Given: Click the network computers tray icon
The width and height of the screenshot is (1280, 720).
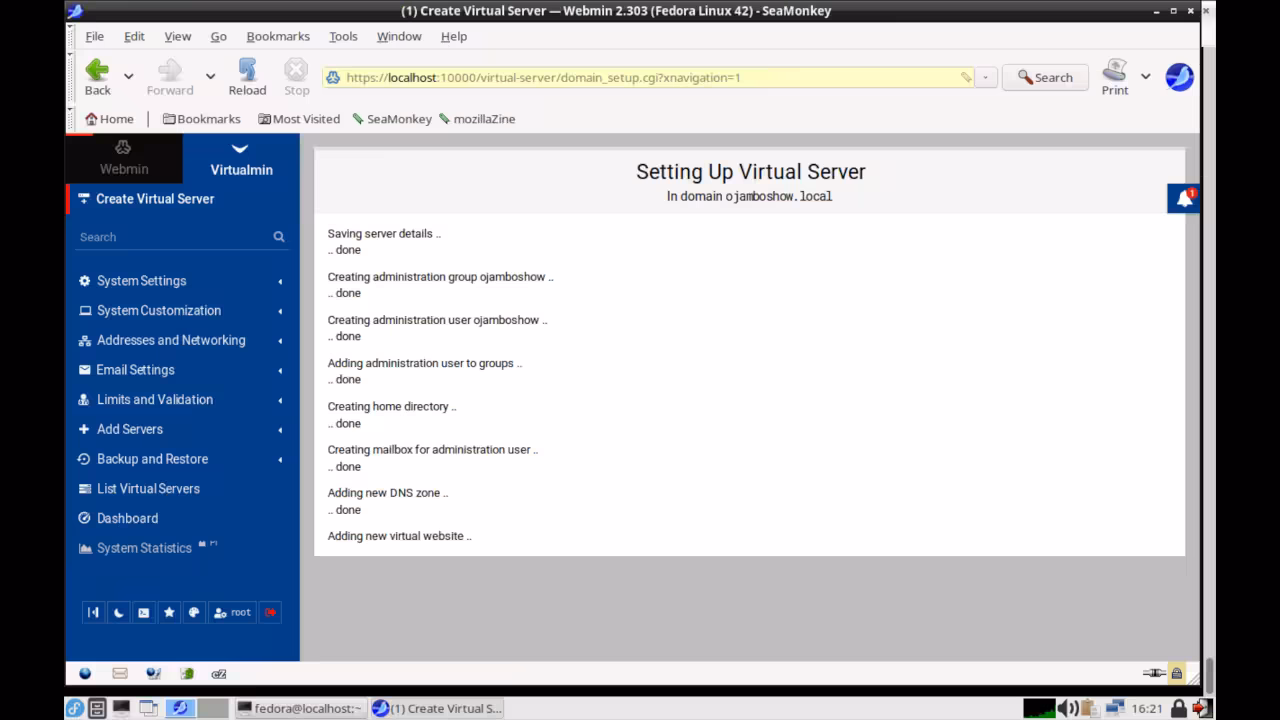Looking at the screenshot, I should pos(1114,708).
